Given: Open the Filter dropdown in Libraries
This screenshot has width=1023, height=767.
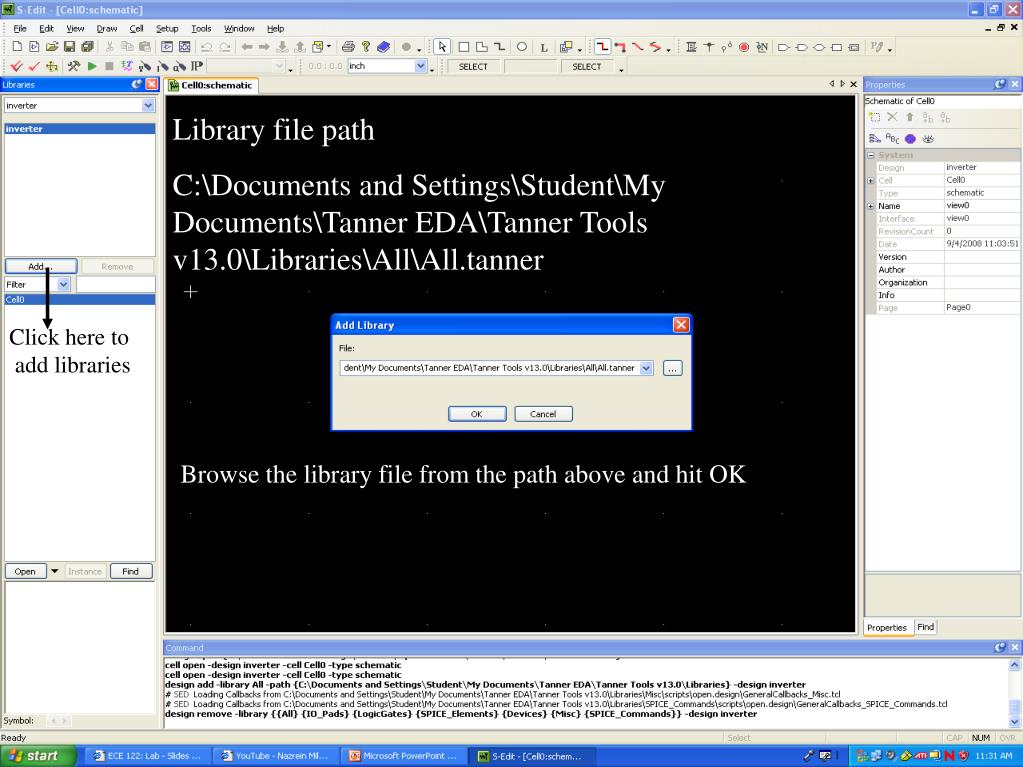Looking at the screenshot, I should point(63,284).
